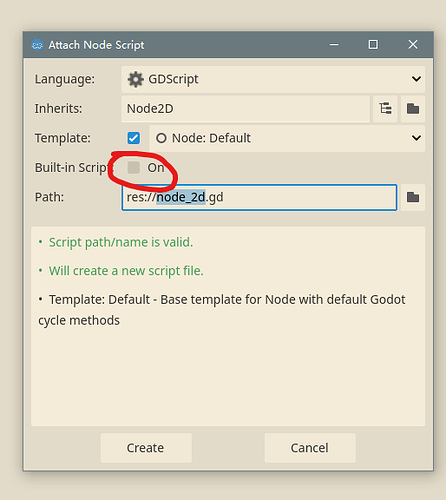Toggle the Built-in Script checkbox
The height and width of the screenshot is (500, 446).
click(x=134, y=168)
